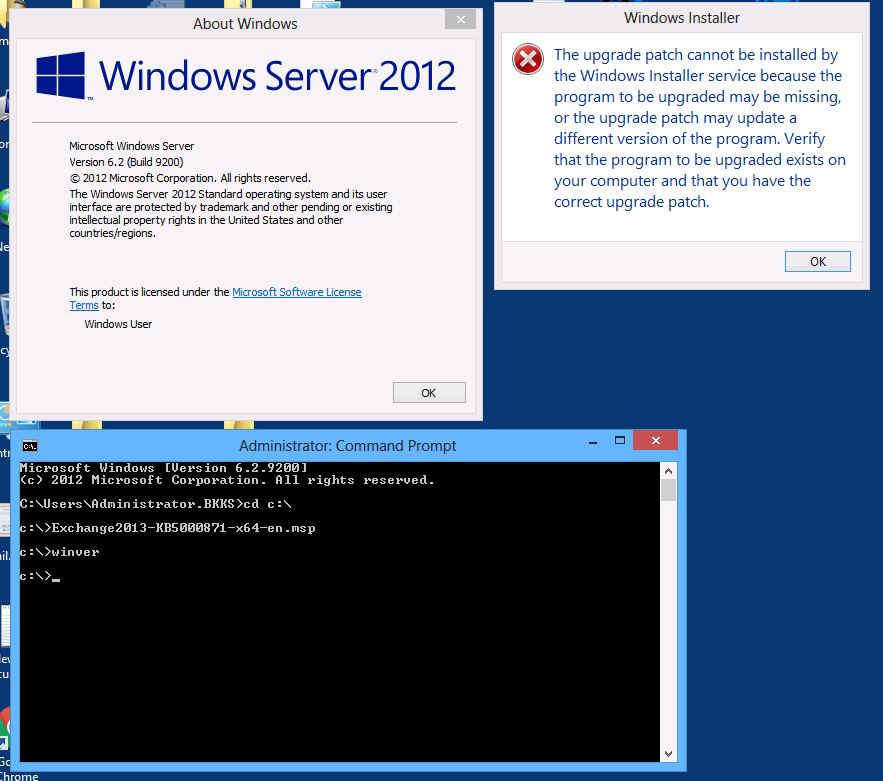Open Command Prompt system menu icon
Image resolution: width=883 pixels, height=781 pixels.
pyautogui.click(x=30, y=446)
